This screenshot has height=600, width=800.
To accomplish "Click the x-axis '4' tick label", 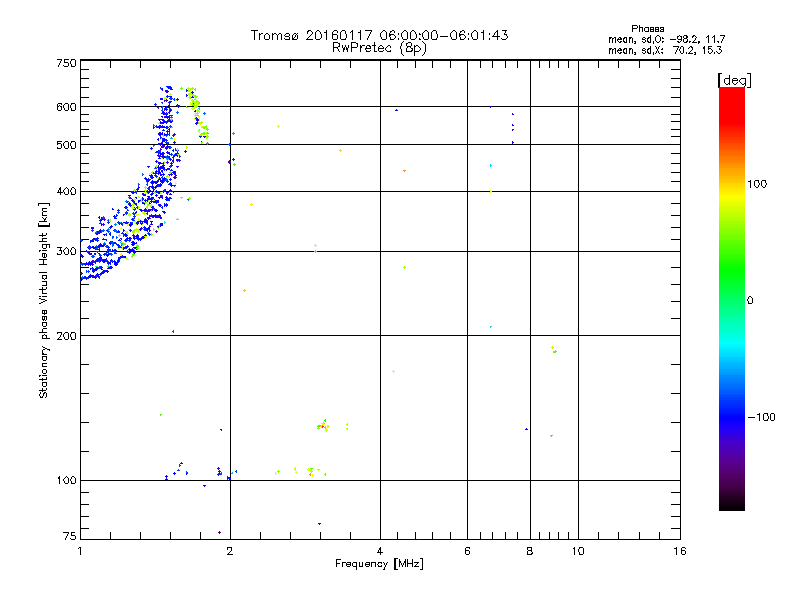I will (380, 551).
